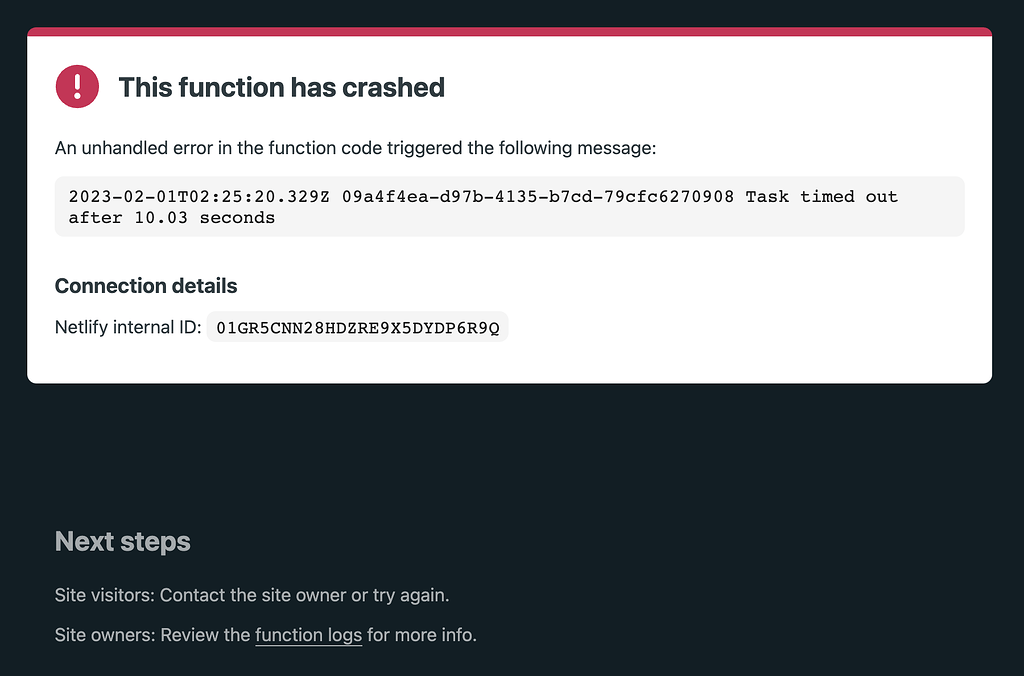The height and width of the screenshot is (676, 1024).
Task: Click the "Task timed out" text
Action: point(822,197)
